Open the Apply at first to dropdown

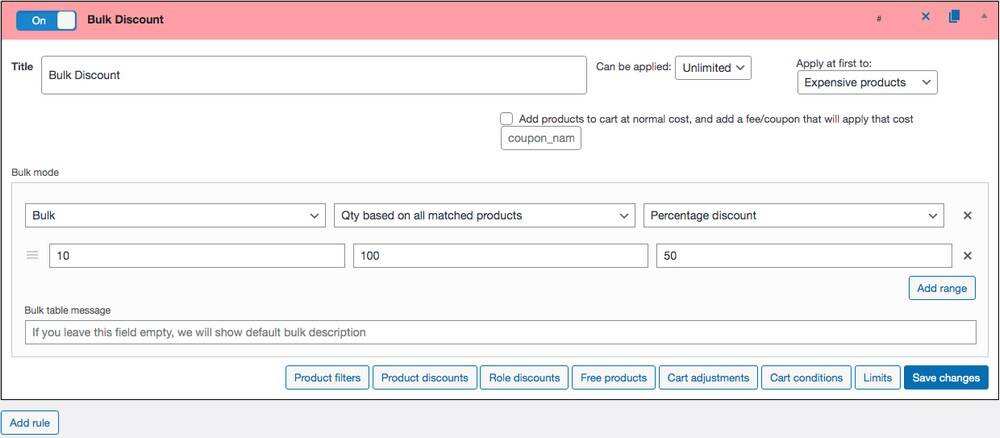coord(867,82)
